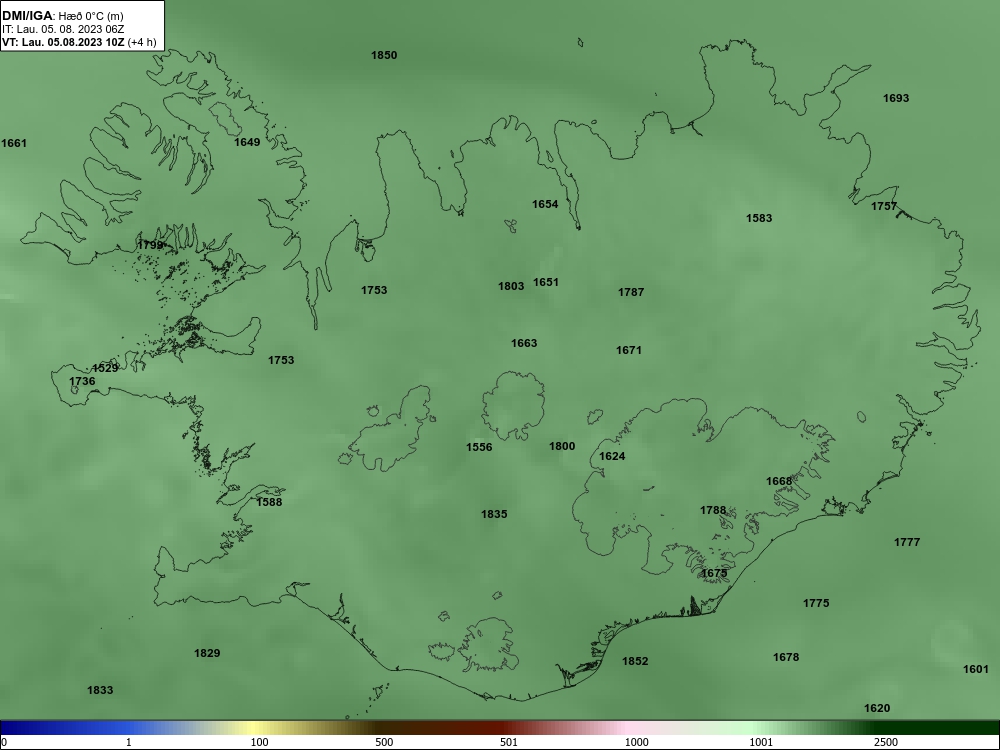This screenshot has width=1000, height=750.
Task: Select the 1788 value on the southeast glacier
Action: point(713,510)
